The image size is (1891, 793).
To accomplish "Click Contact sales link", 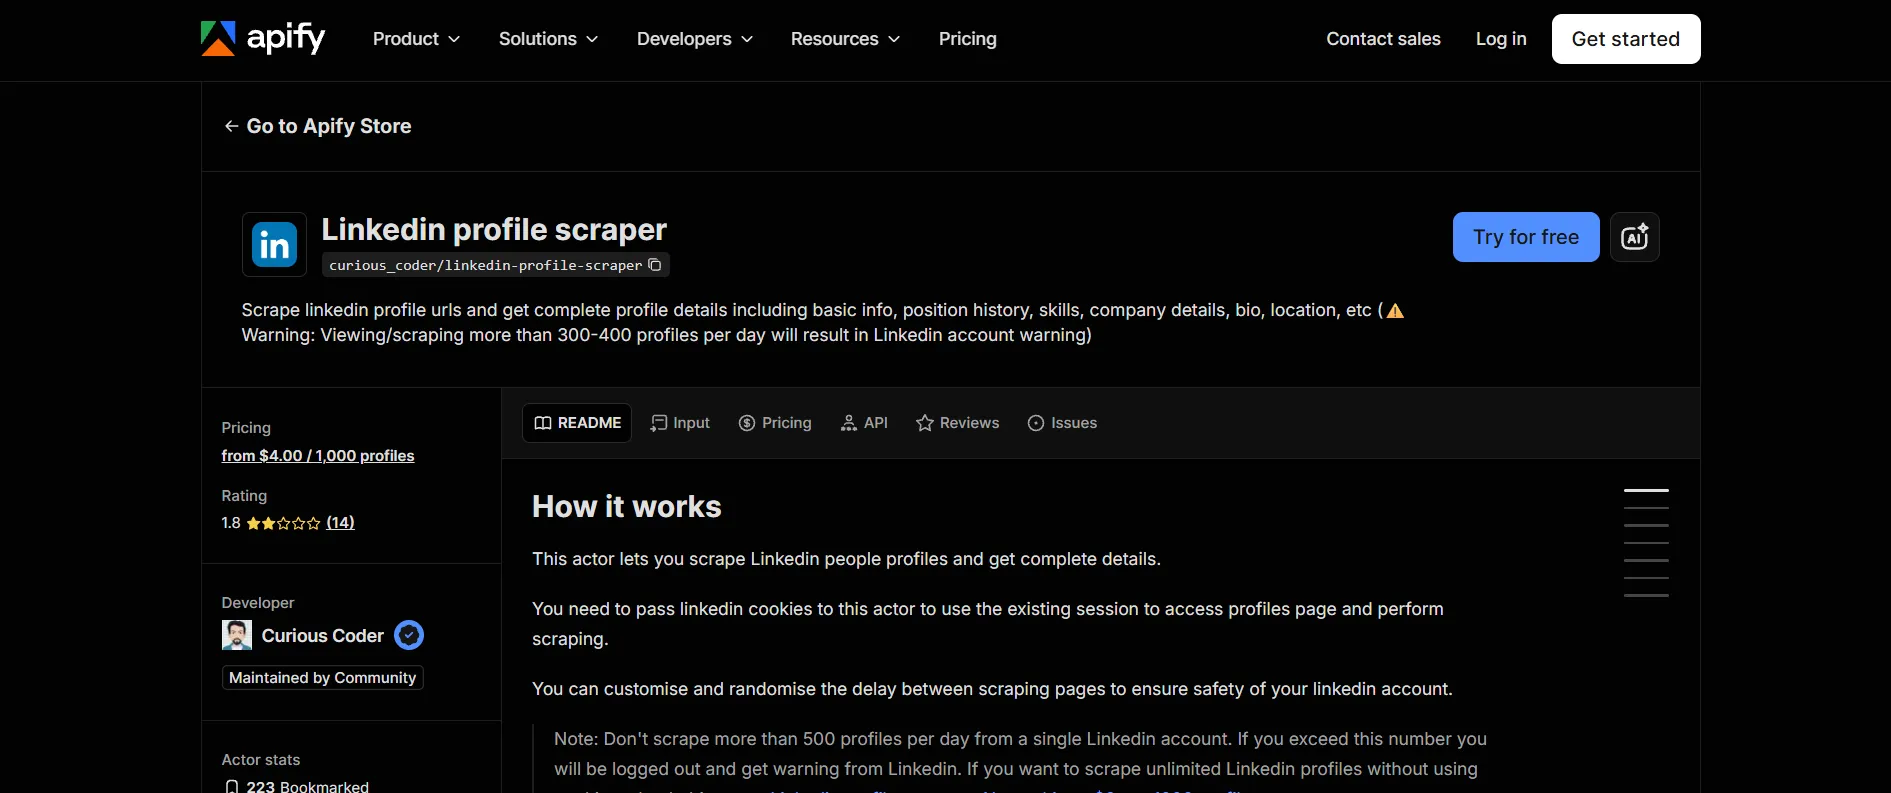I will click(x=1383, y=39).
